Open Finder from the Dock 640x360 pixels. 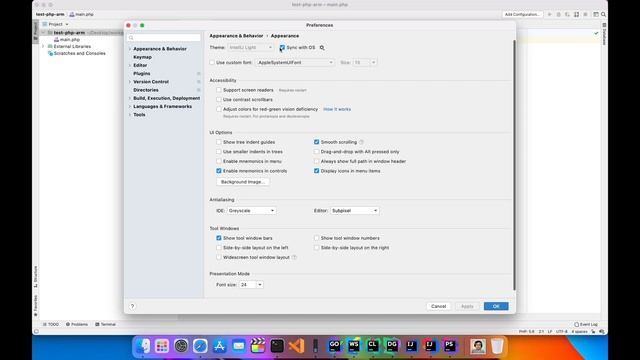tap(142, 346)
